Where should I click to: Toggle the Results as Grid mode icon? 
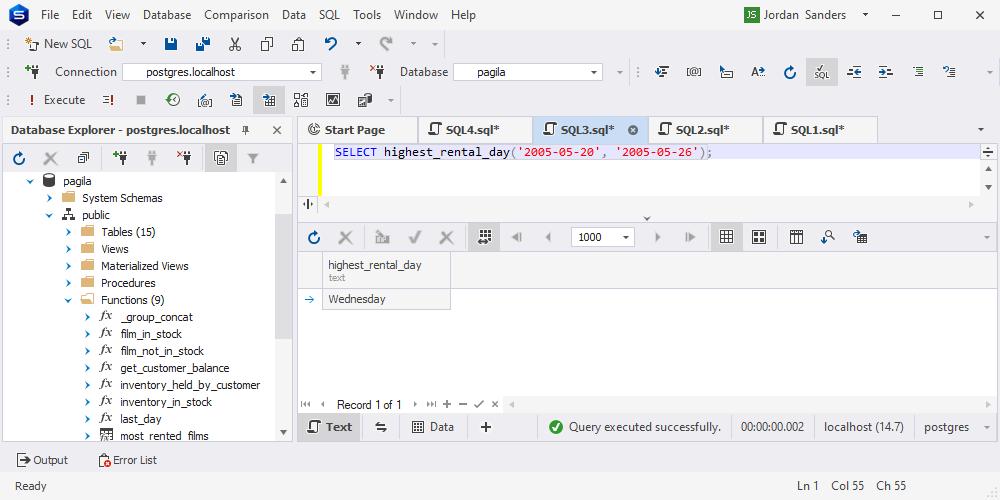[x=269, y=100]
